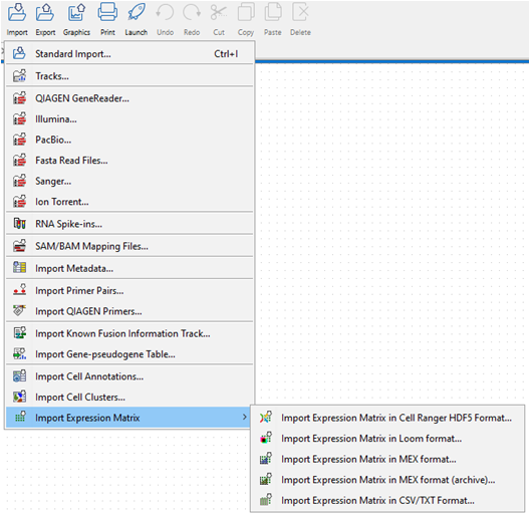Select Ion Torrent... import entry
529x516 pixels.
(130, 202)
